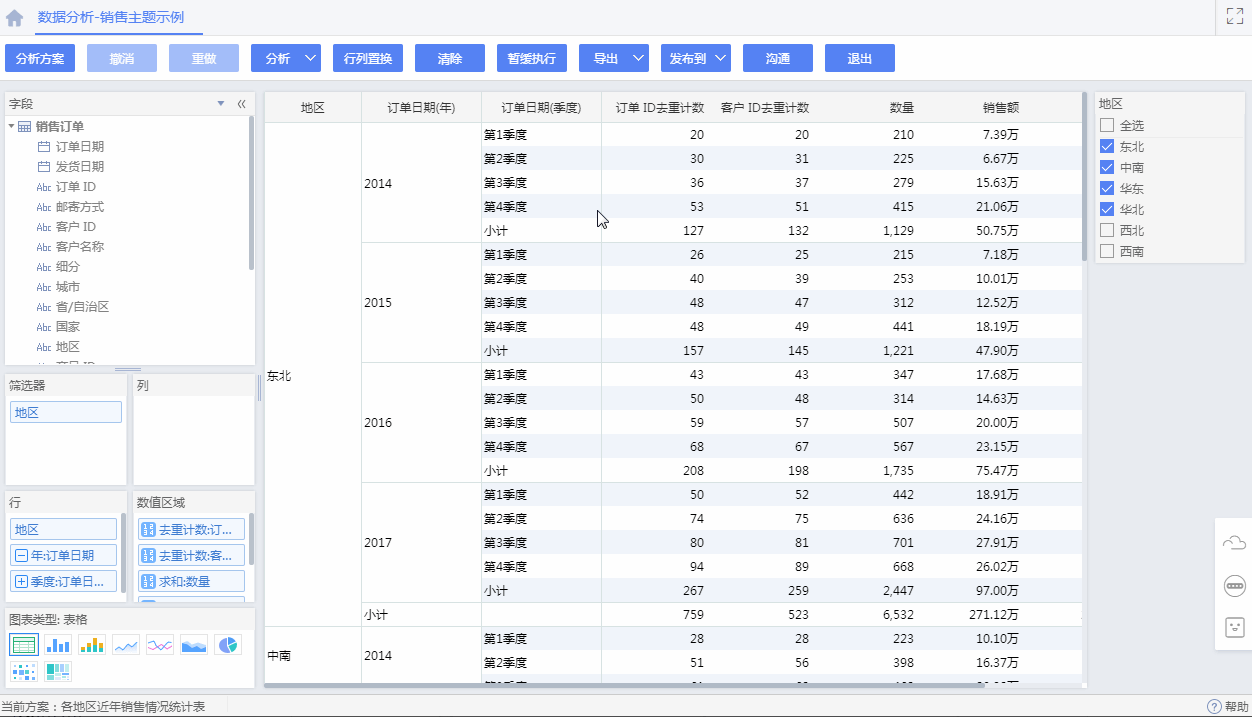The width and height of the screenshot is (1252, 717).
Task: Expand the 发布到 dropdown menu
Action: pos(720,59)
